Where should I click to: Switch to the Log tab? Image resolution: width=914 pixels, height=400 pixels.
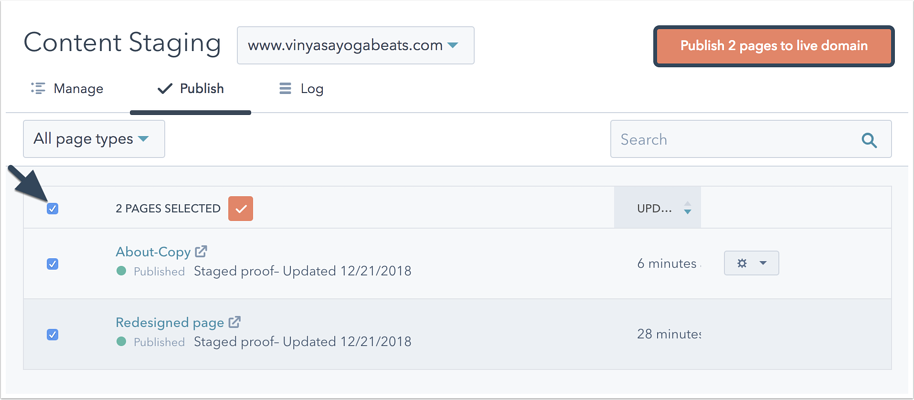point(301,89)
